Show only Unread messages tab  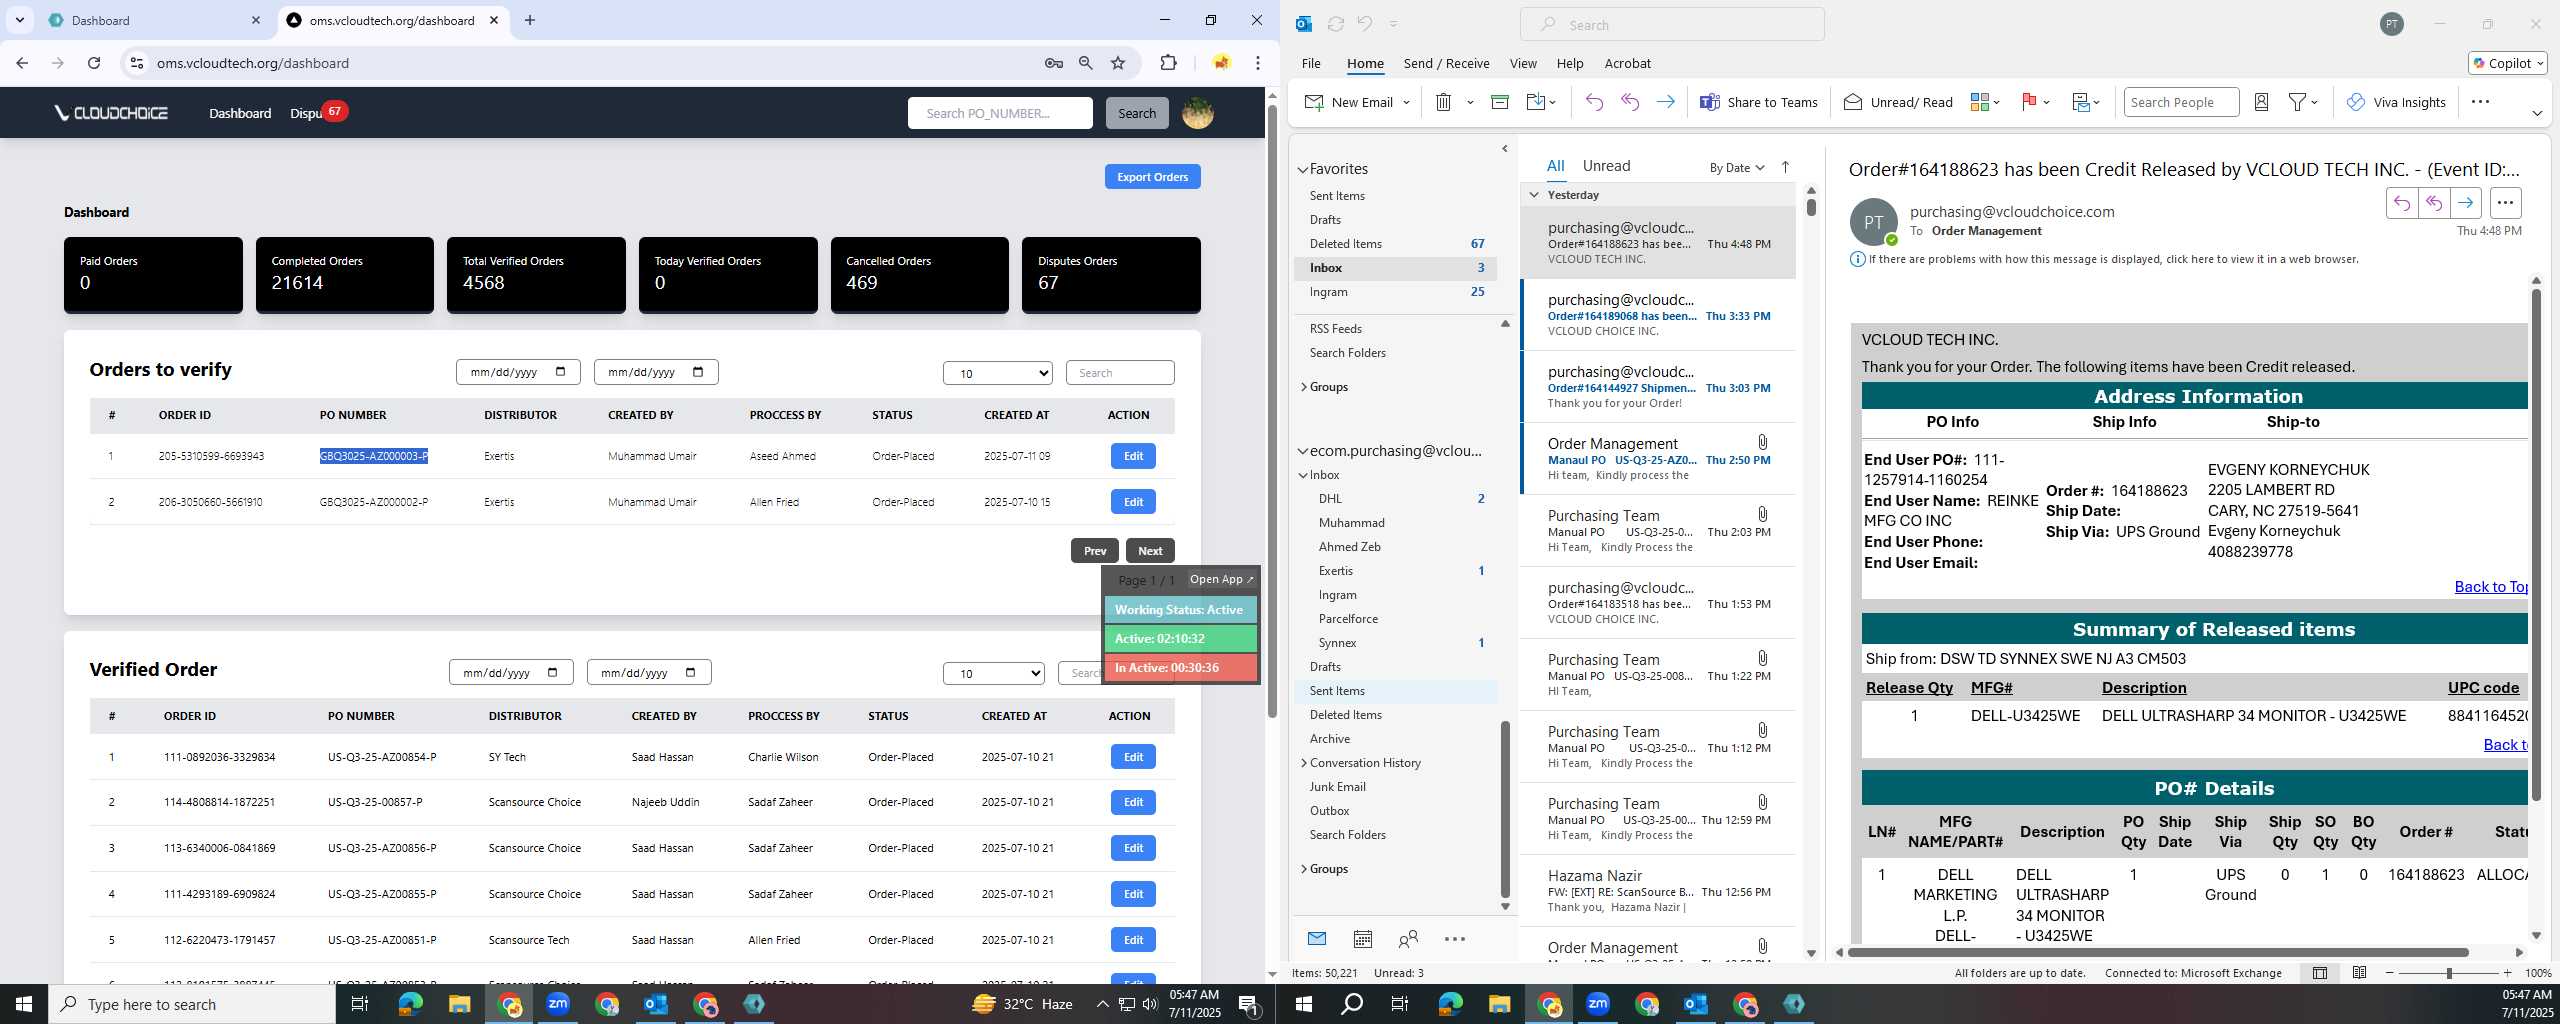click(x=1606, y=166)
